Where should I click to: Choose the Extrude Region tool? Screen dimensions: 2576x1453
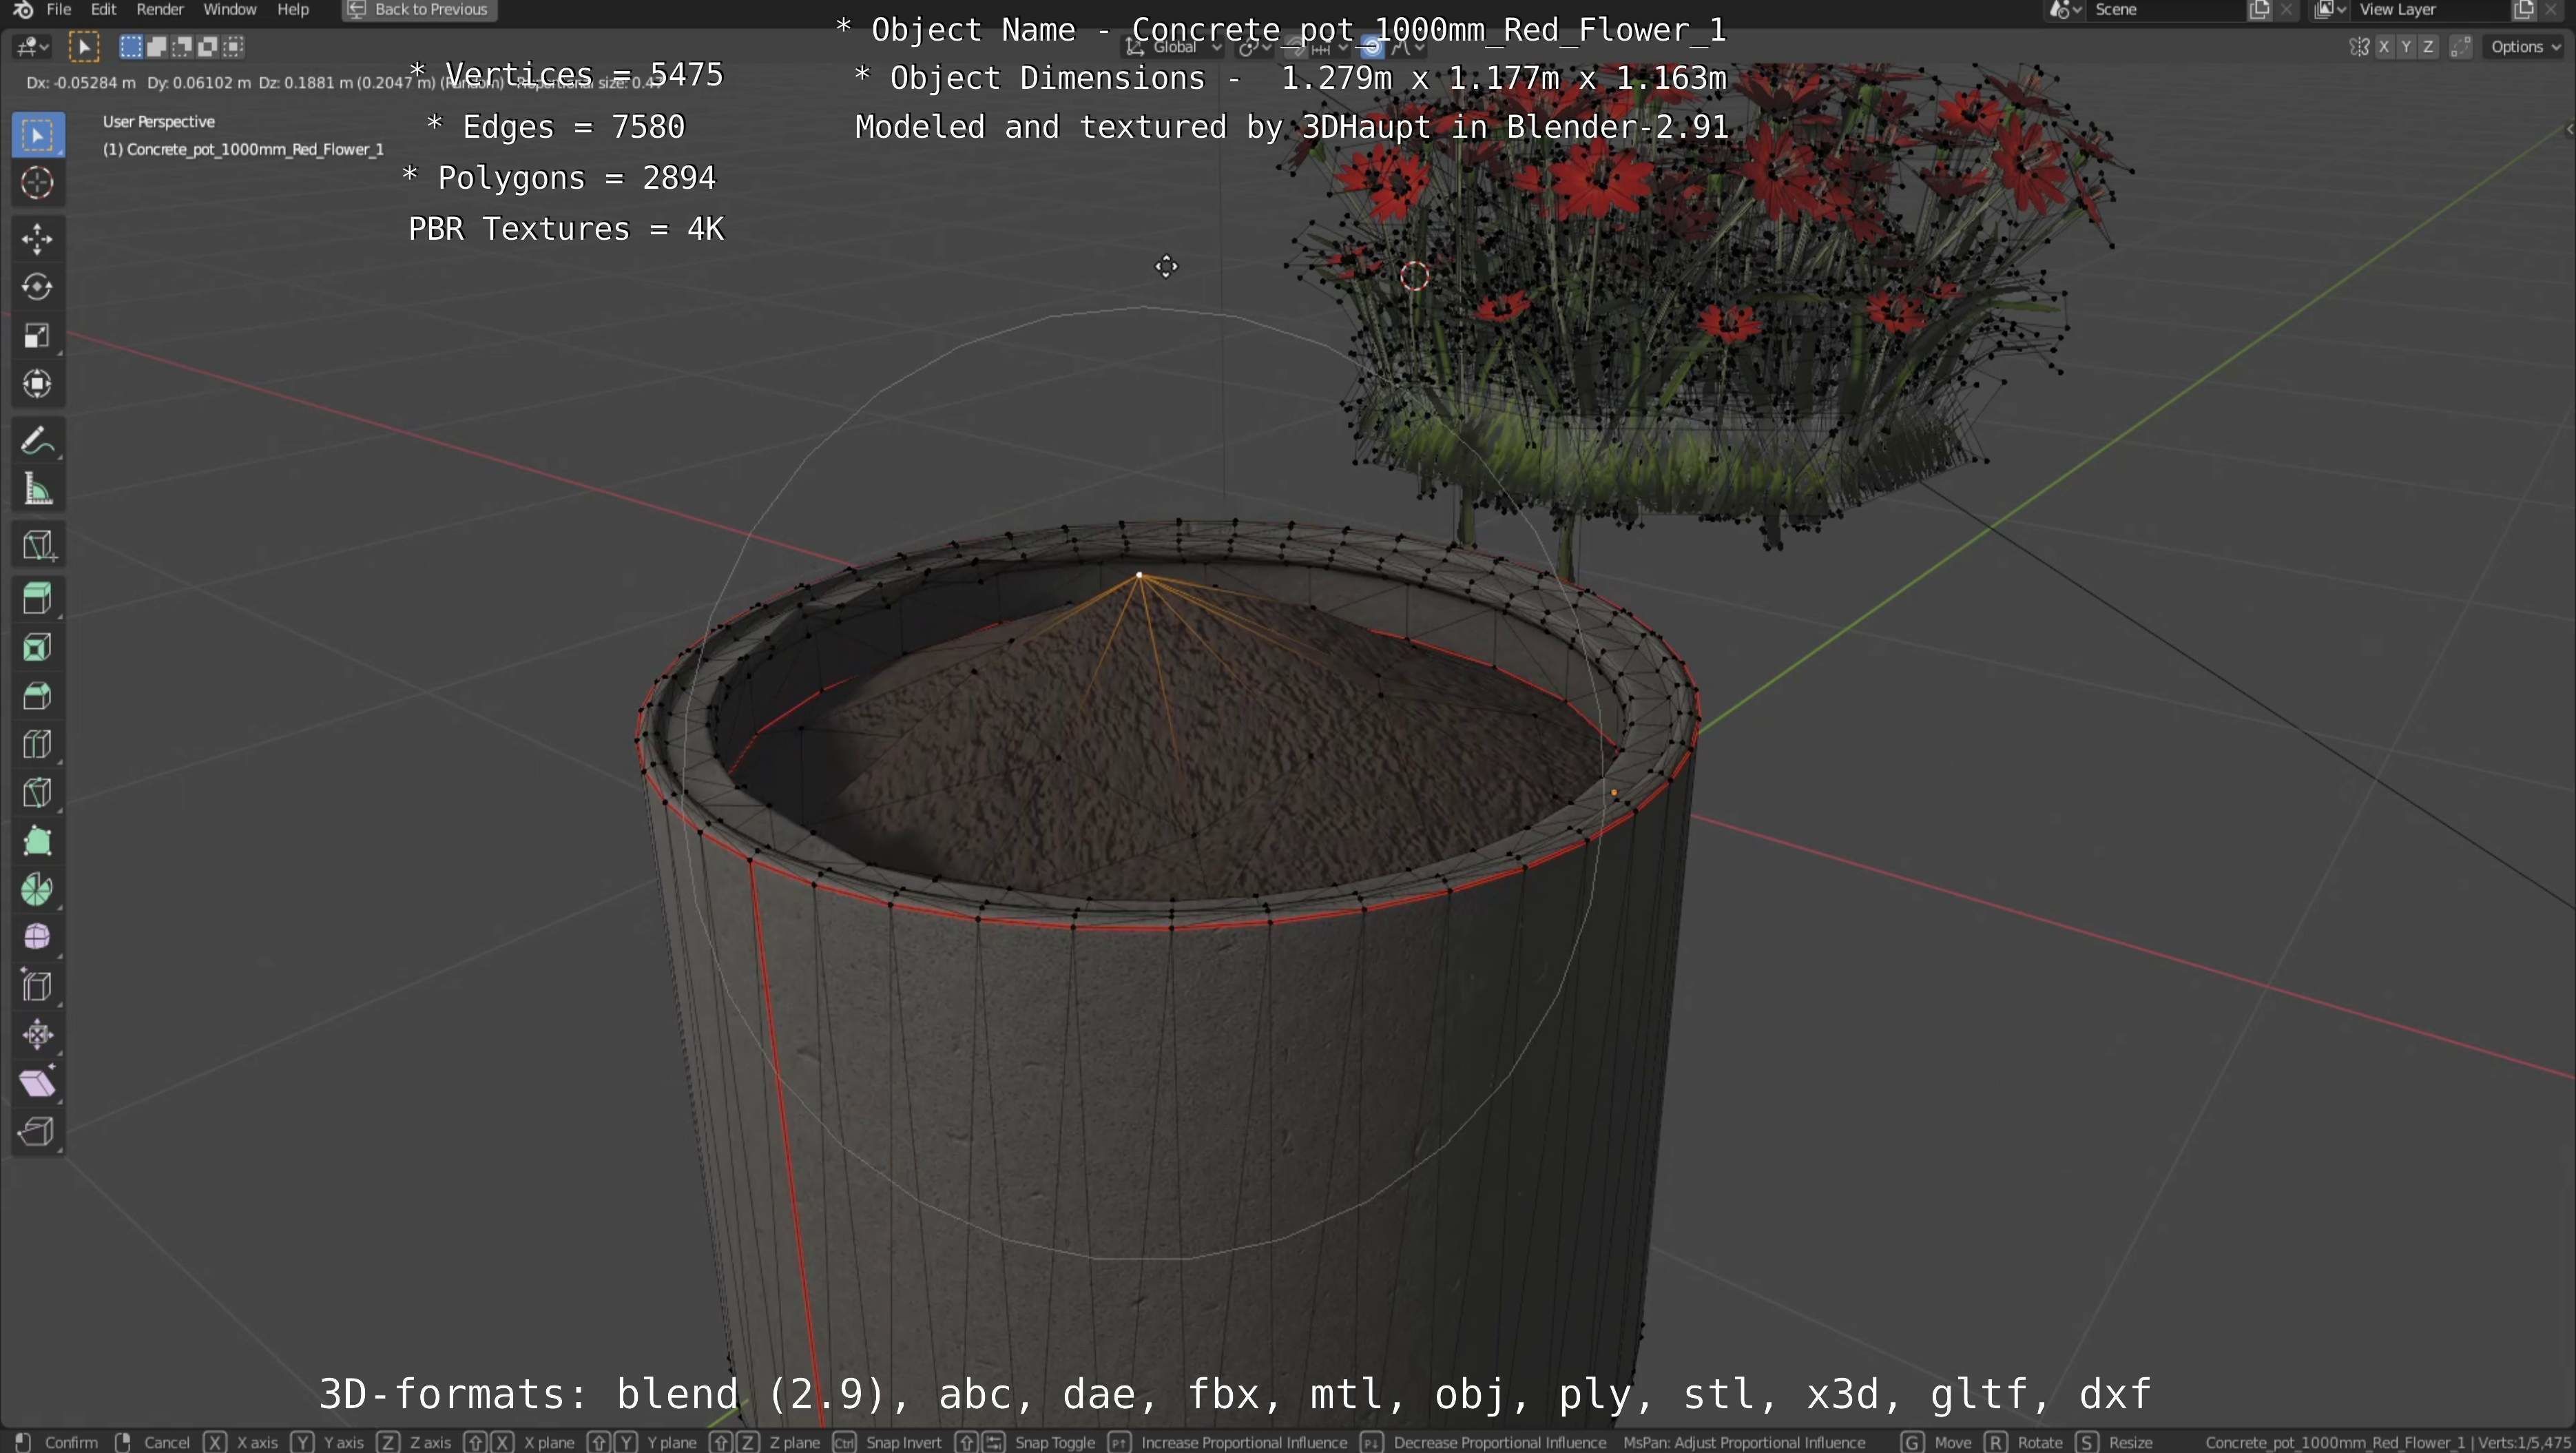coord(38,599)
